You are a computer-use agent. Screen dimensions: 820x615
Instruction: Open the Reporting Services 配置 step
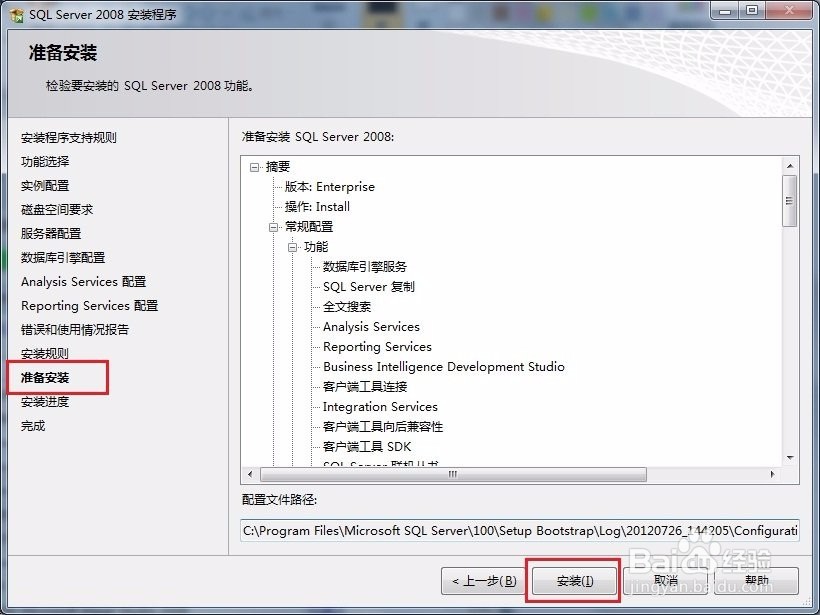click(88, 305)
